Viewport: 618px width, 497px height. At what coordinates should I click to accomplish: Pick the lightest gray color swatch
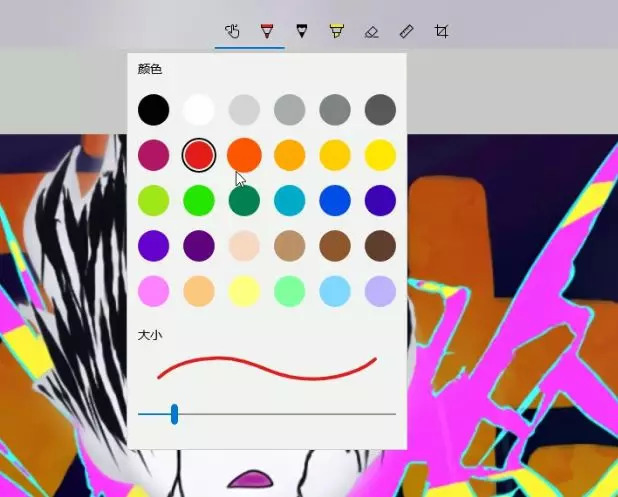(244, 110)
